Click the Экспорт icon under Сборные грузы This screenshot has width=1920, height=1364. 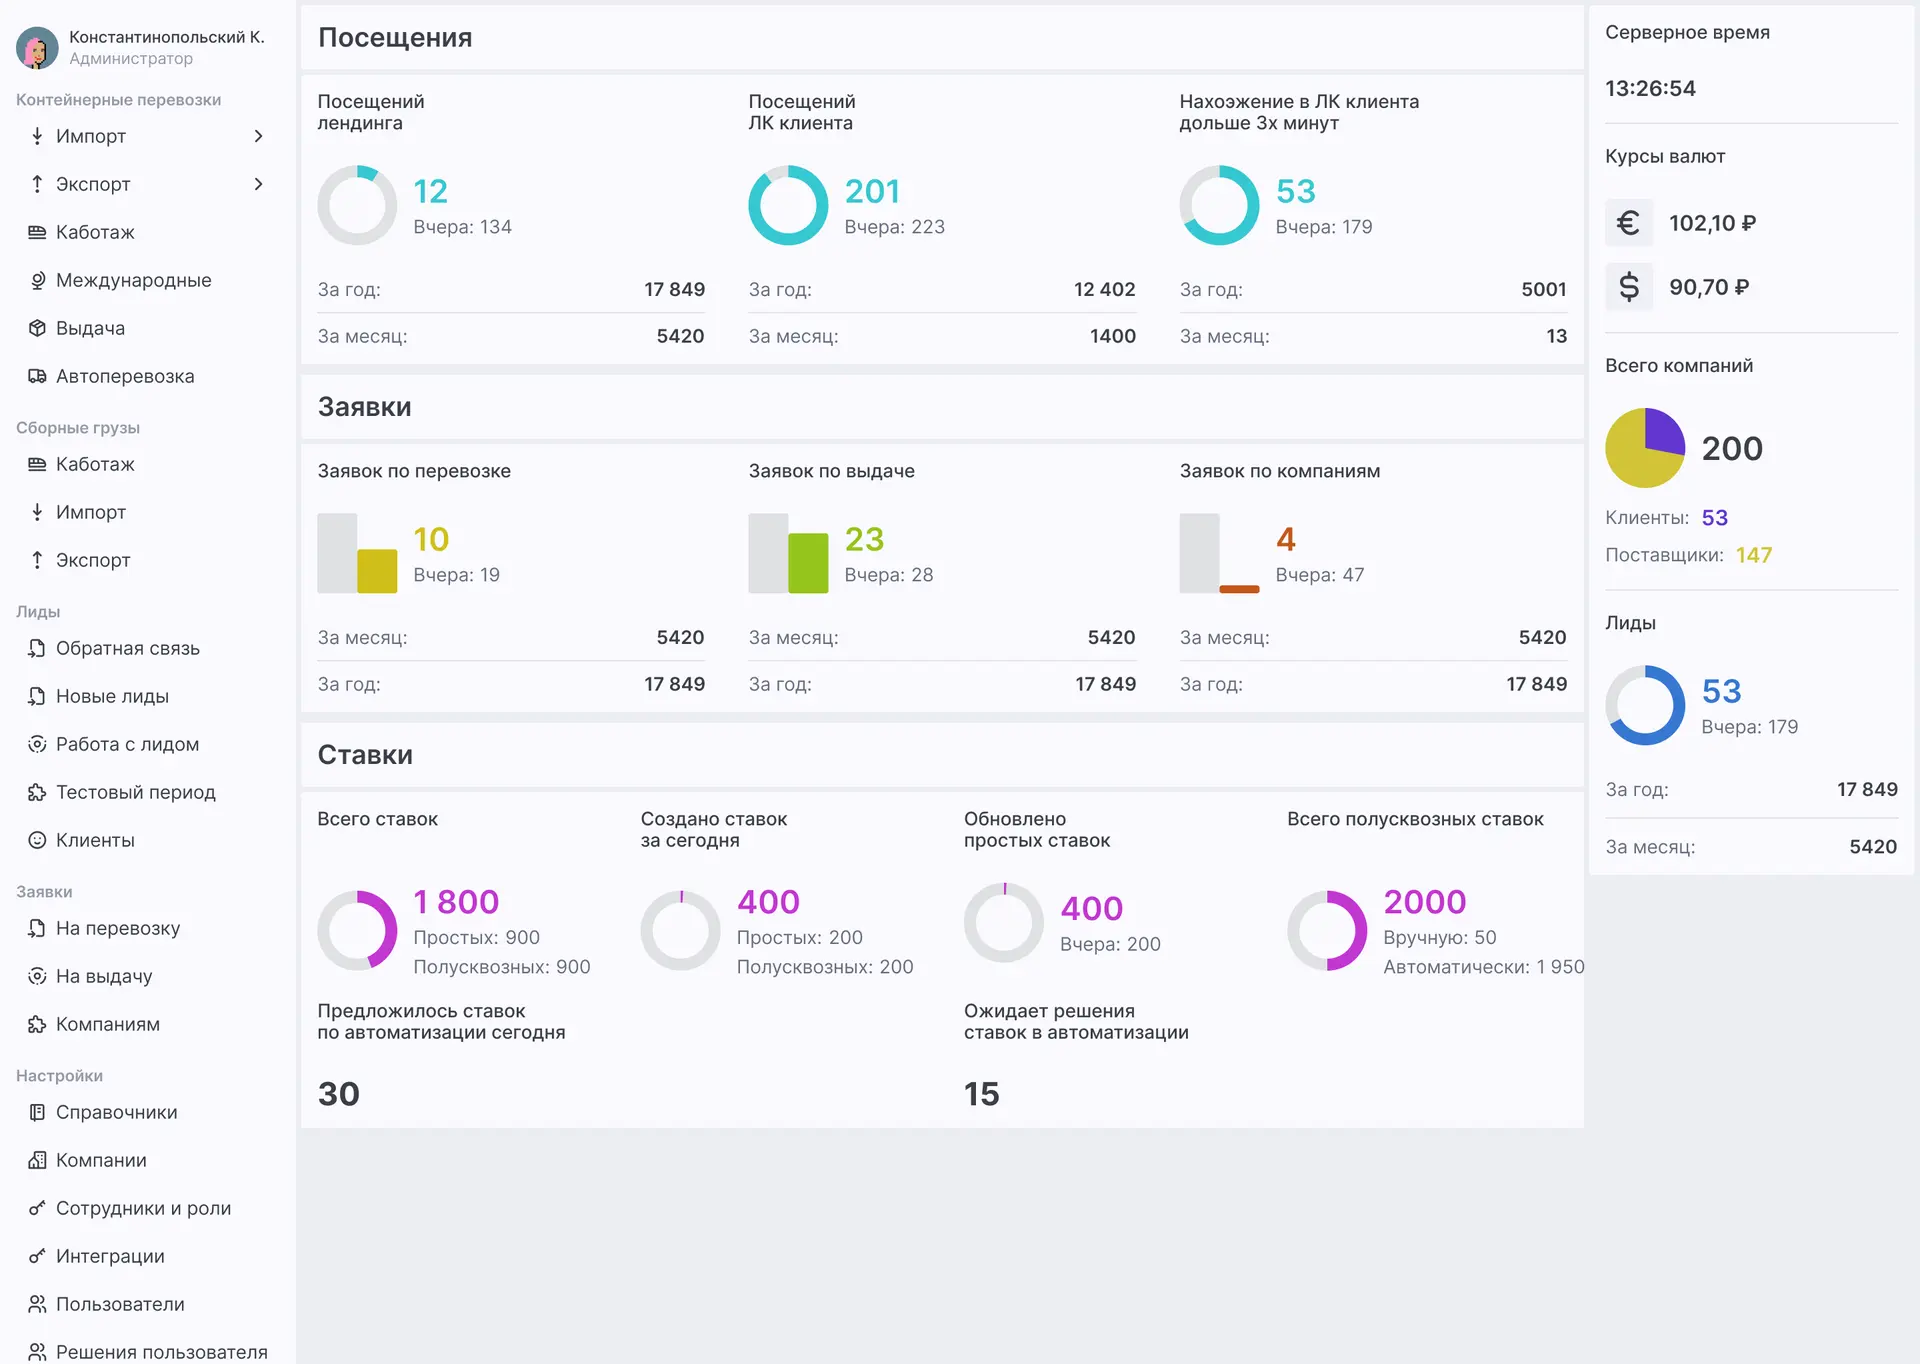click(37, 560)
